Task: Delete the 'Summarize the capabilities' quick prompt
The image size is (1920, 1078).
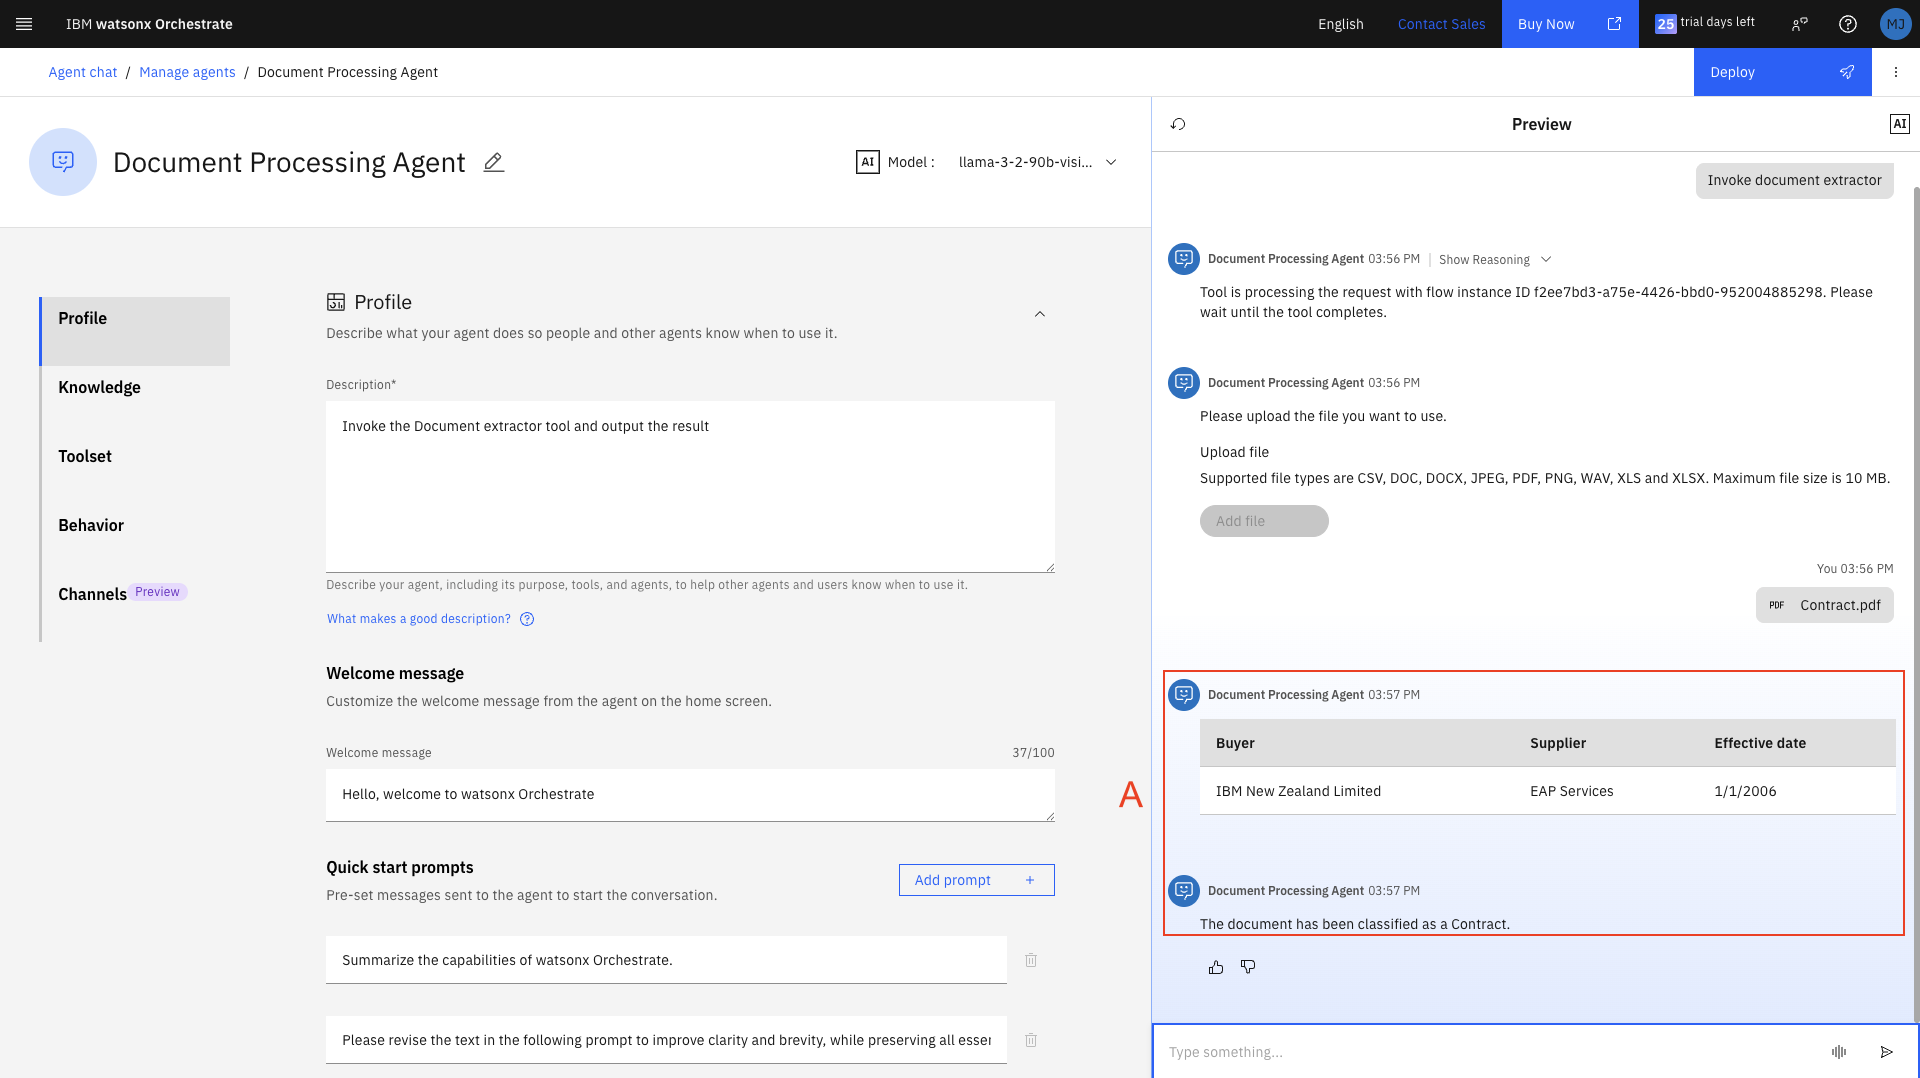Action: 1031,960
